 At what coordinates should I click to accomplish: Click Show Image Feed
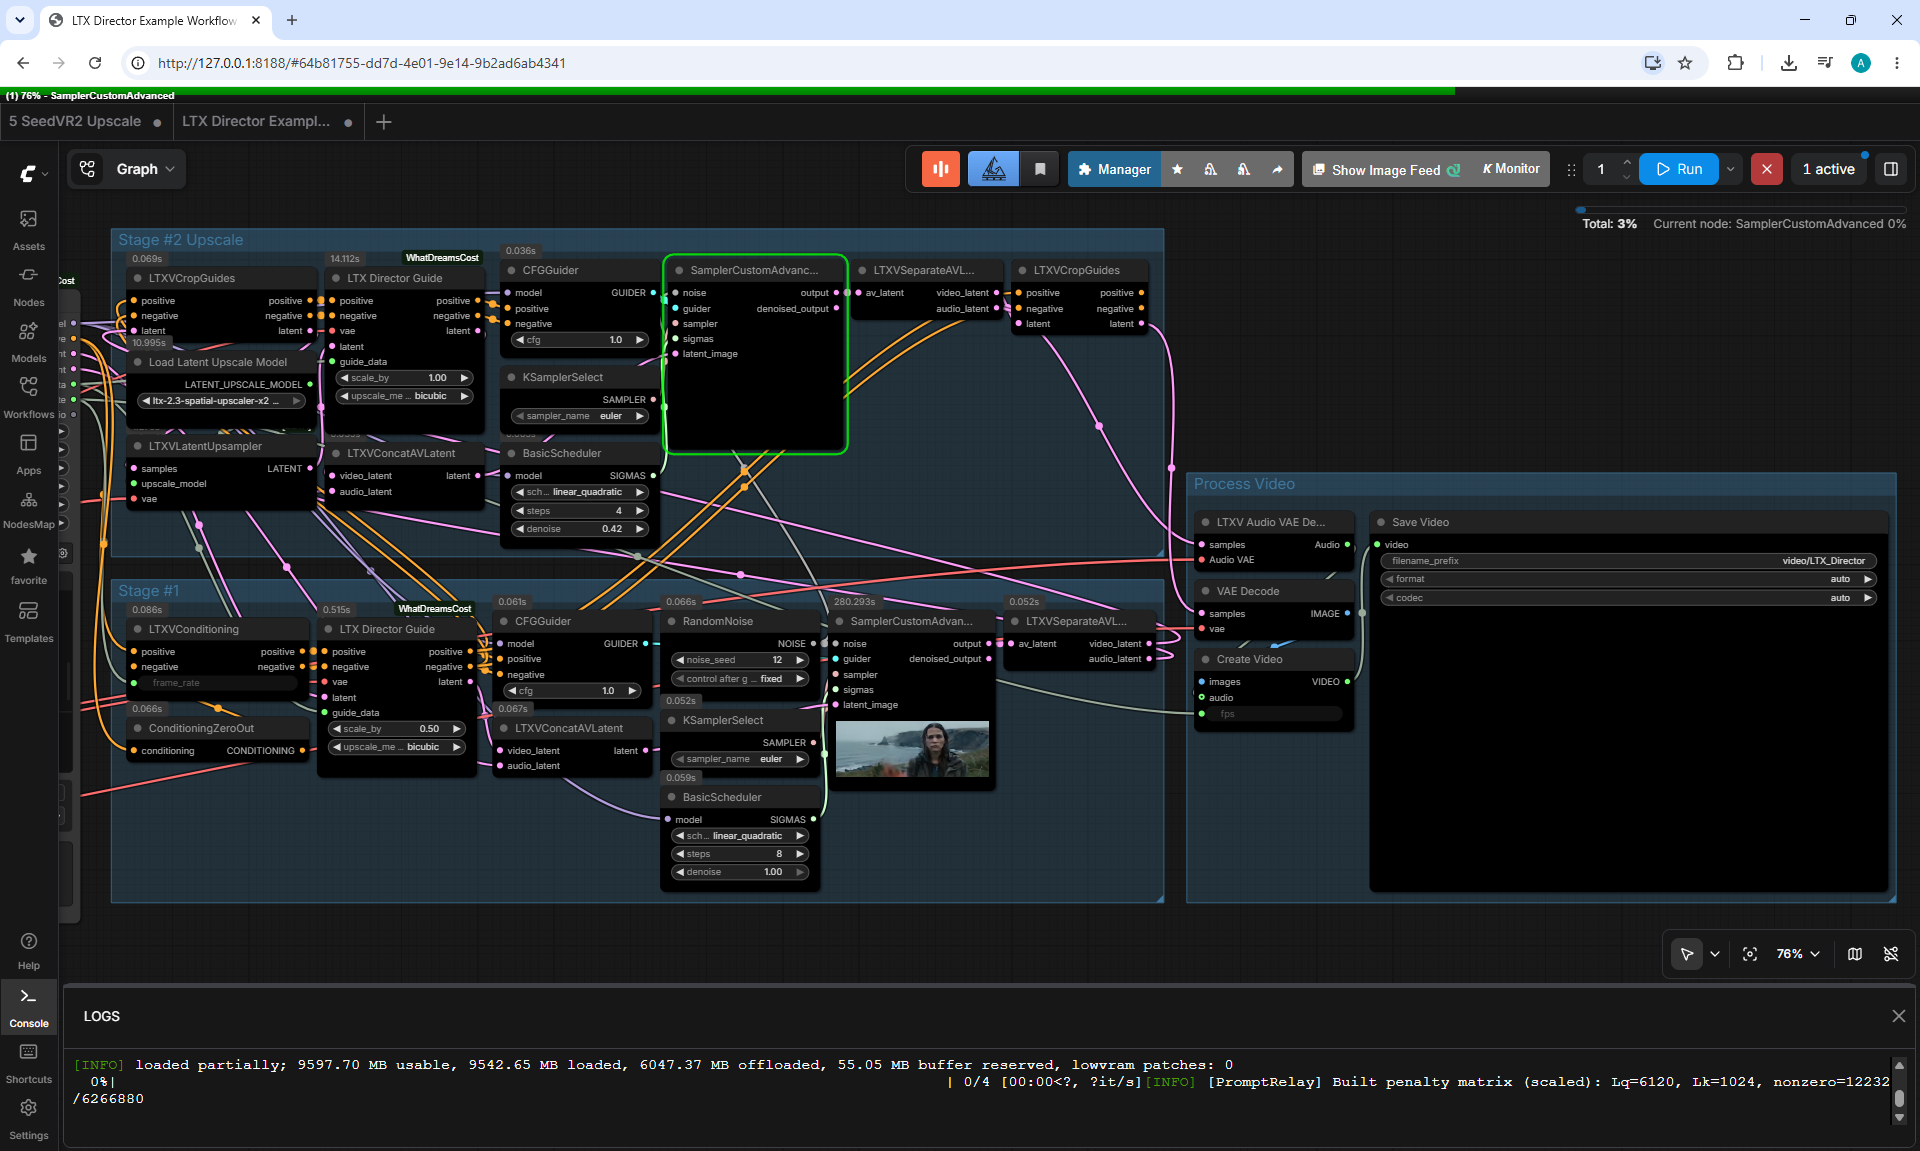[x=1386, y=169]
